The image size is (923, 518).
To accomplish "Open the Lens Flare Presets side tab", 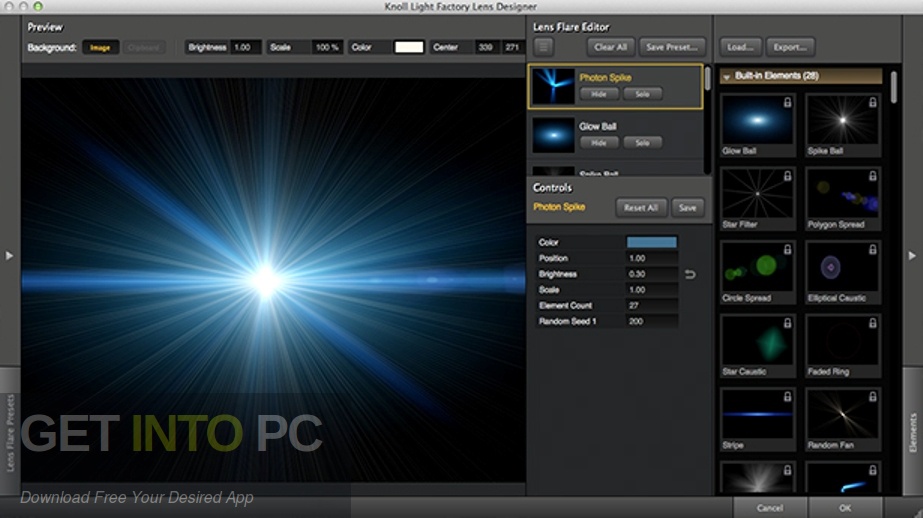I will 10,433.
